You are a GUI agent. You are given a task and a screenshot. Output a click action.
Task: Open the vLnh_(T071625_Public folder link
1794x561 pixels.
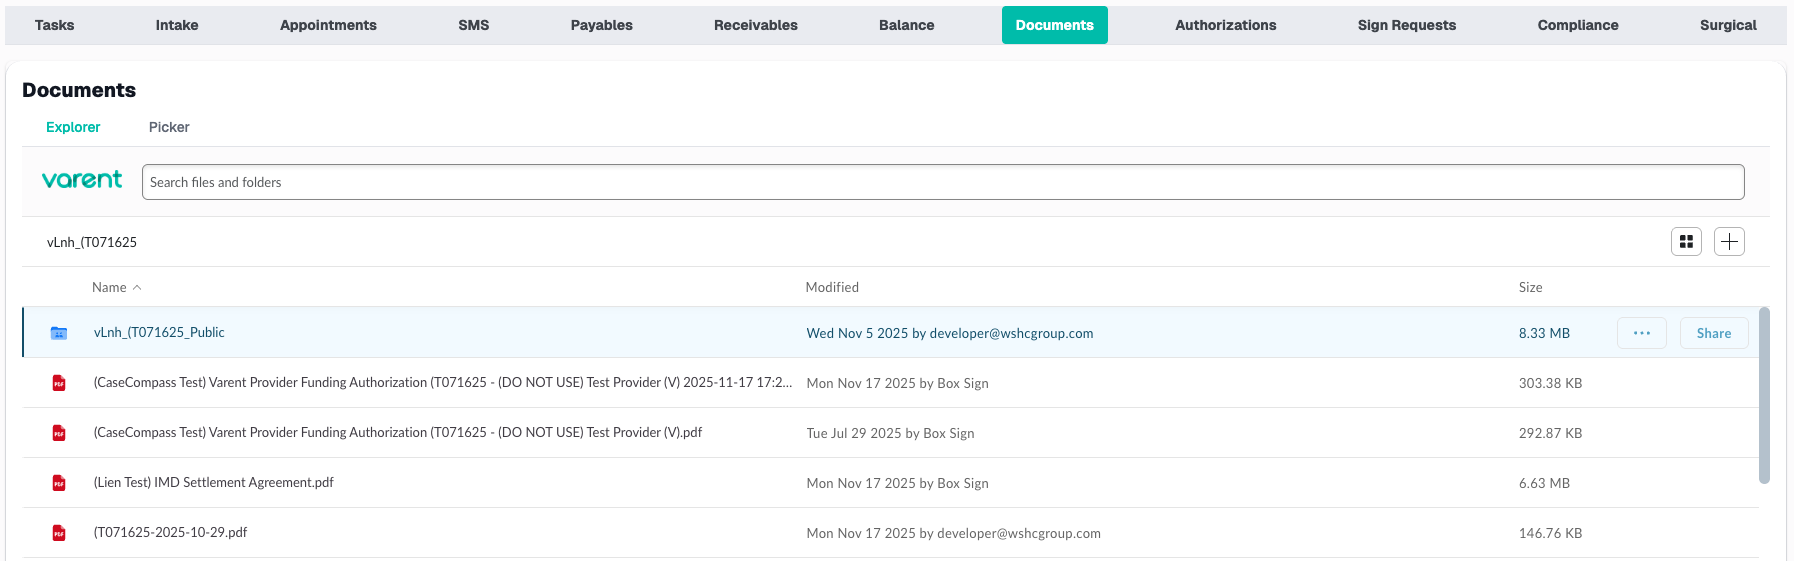pos(159,333)
